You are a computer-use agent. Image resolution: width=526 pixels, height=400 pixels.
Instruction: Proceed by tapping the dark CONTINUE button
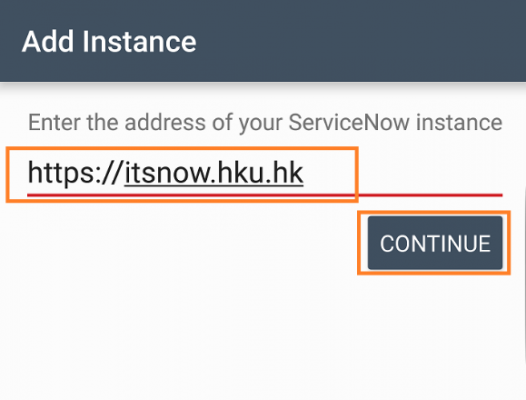point(435,243)
